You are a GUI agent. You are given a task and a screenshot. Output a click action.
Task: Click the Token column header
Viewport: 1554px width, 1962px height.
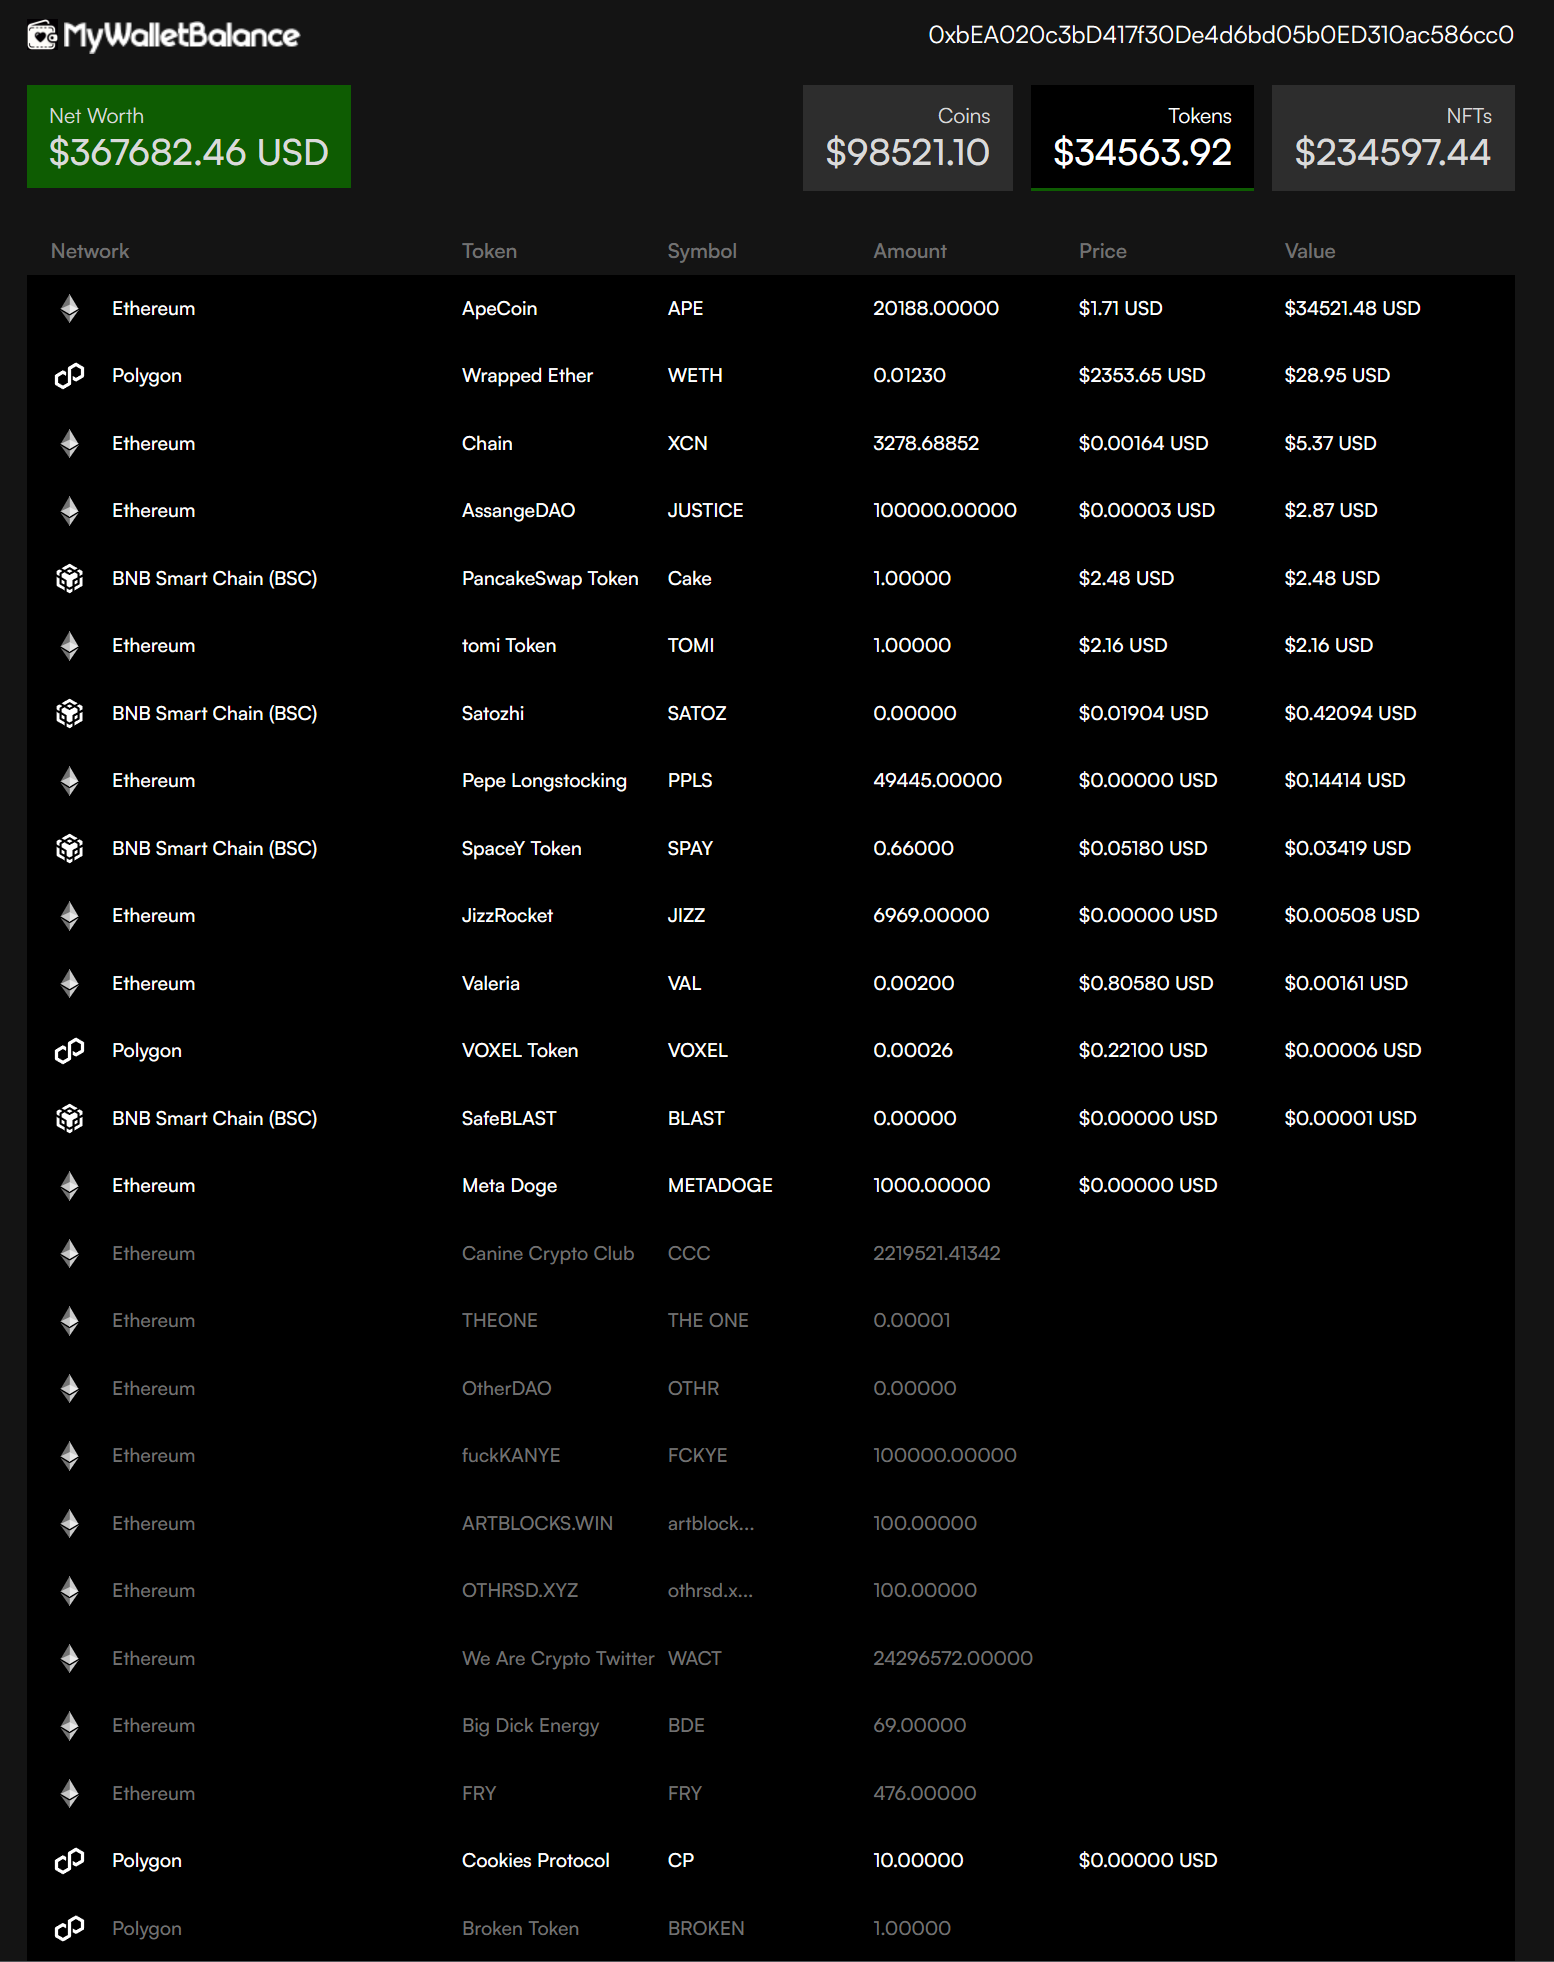point(489,251)
